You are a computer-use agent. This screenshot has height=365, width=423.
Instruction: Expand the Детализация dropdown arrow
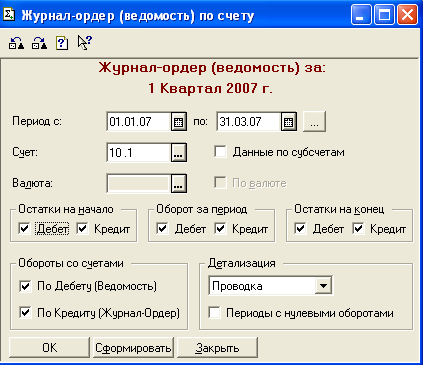point(323,286)
